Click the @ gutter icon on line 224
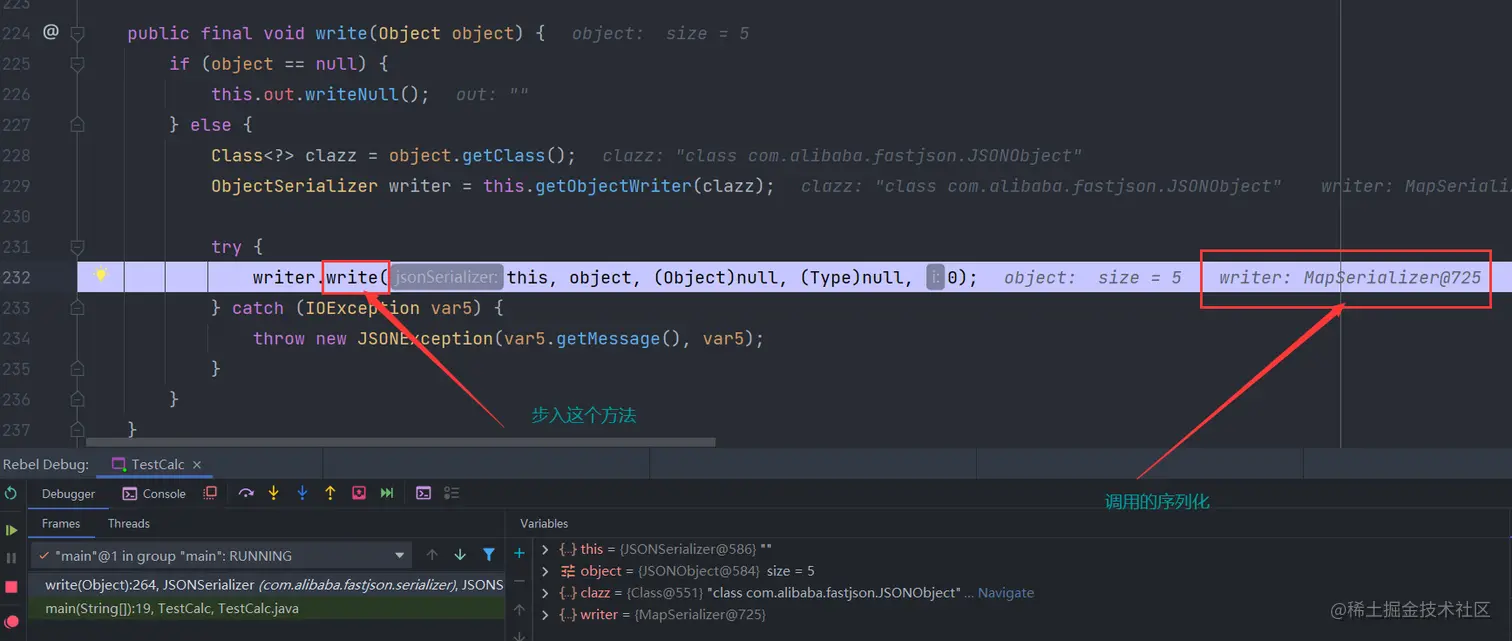The height and width of the screenshot is (641, 1512). pyautogui.click(x=50, y=32)
